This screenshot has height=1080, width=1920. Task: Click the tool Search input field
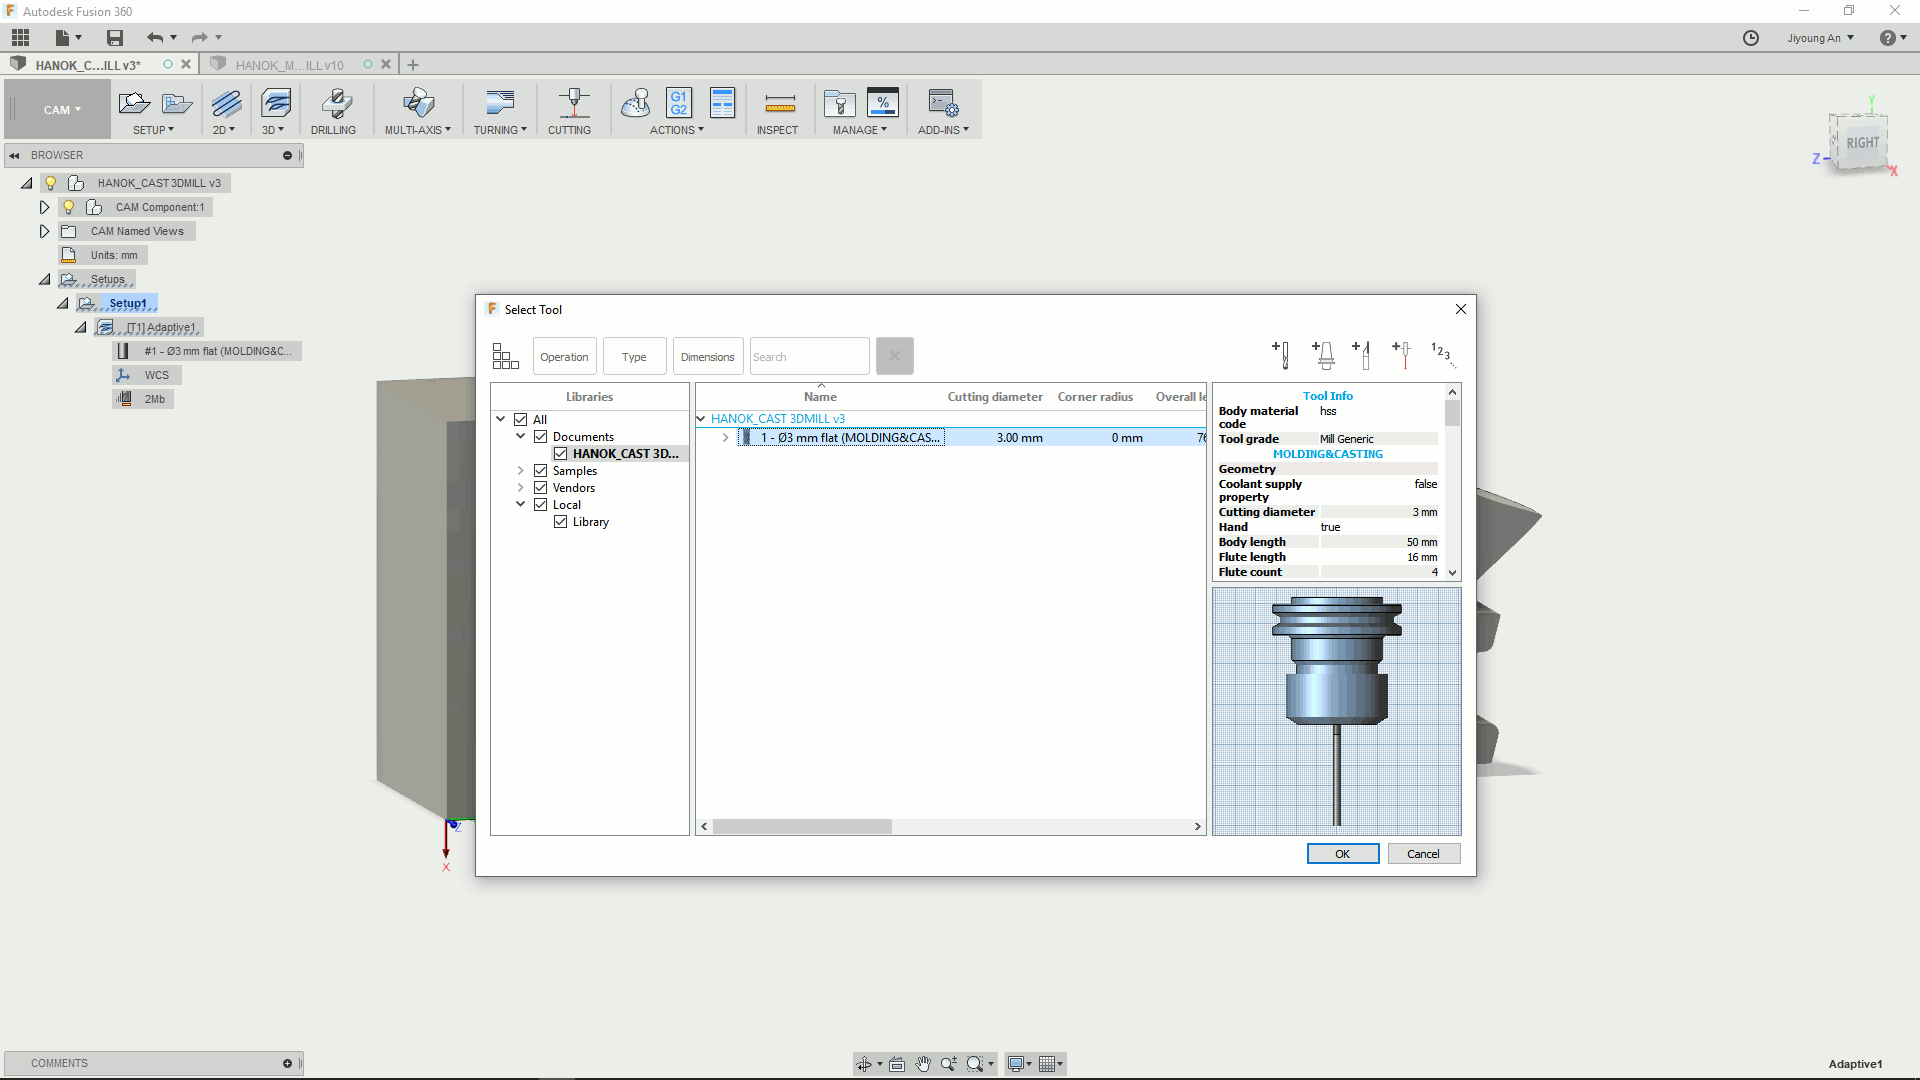pos(809,357)
